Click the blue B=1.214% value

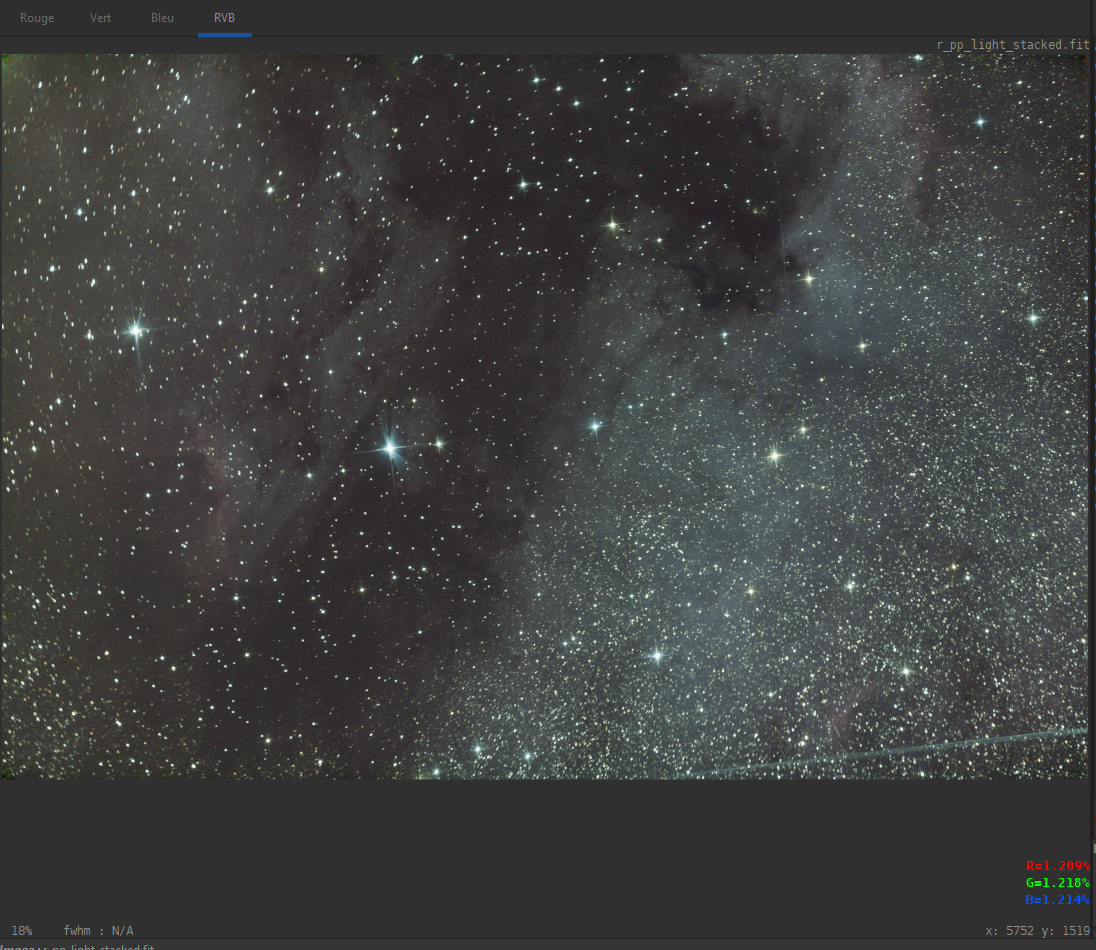(x=1058, y=900)
